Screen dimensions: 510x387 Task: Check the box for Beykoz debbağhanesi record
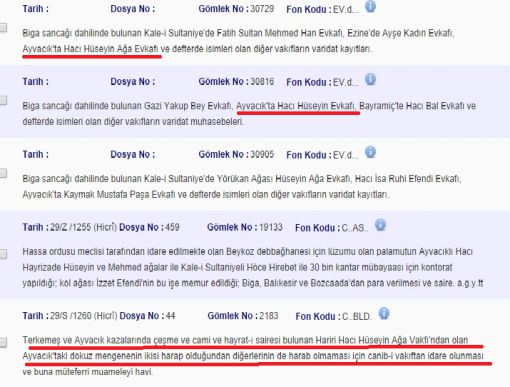(x=3, y=254)
